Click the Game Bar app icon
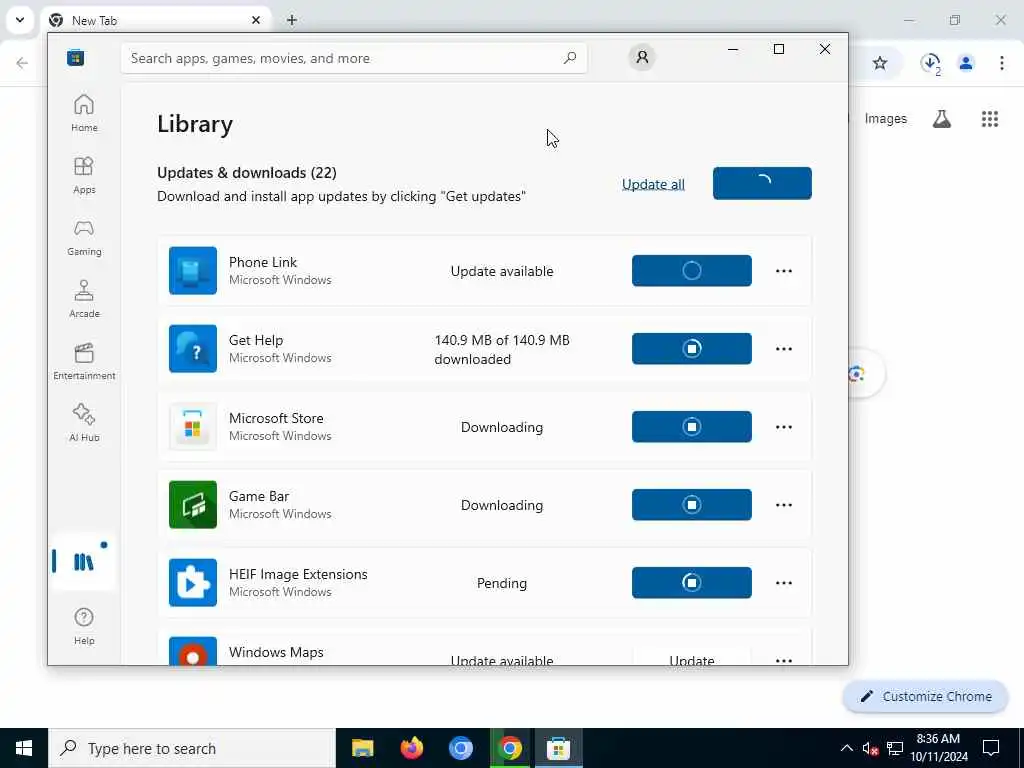The width and height of the screenshot is (1024, 768). [x=193, y=505]
